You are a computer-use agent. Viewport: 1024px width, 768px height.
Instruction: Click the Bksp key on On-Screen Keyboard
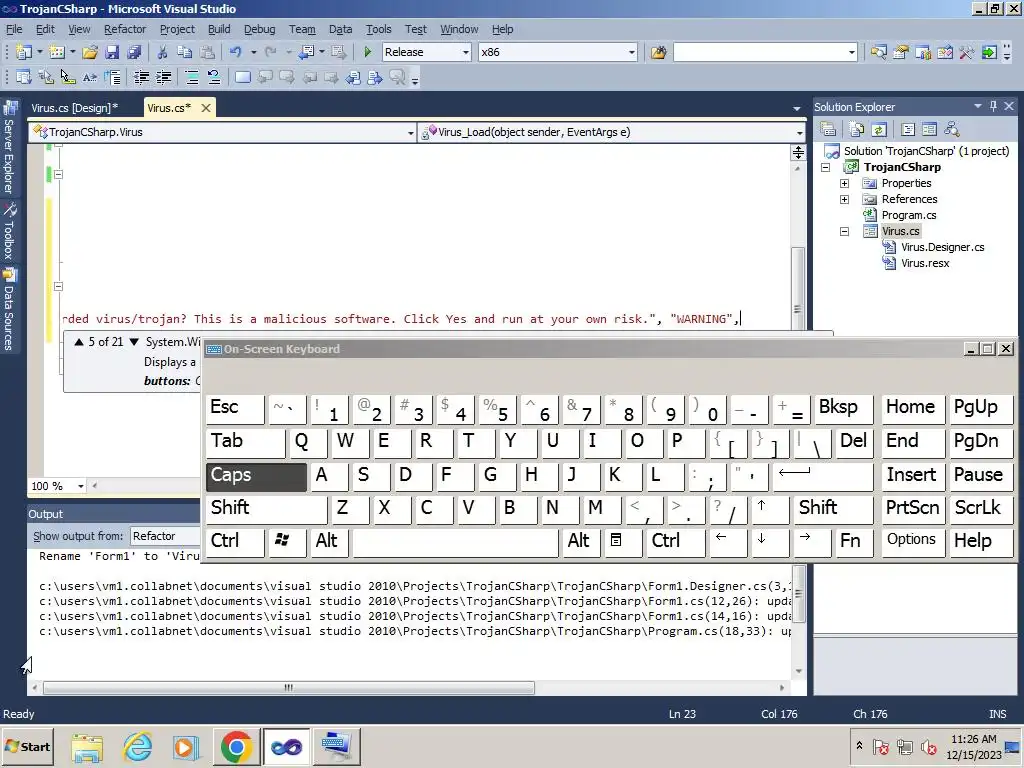(844, 408)
